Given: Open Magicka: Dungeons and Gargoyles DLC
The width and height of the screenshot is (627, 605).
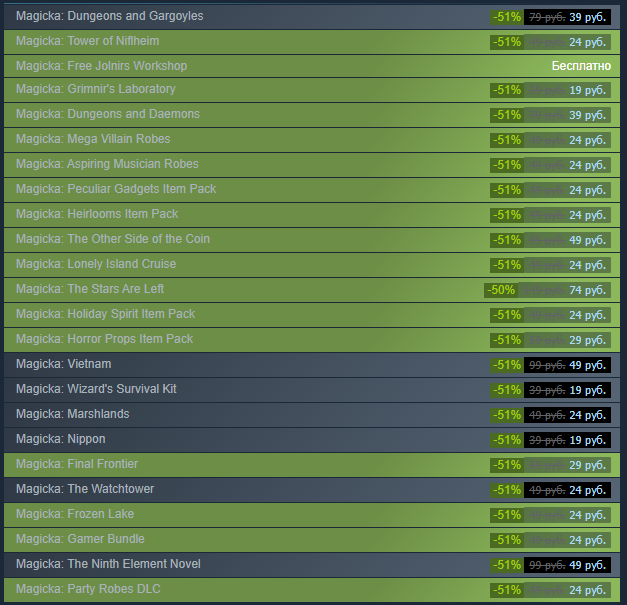Looking at the screenshot, I should click(x=312, y=17).
